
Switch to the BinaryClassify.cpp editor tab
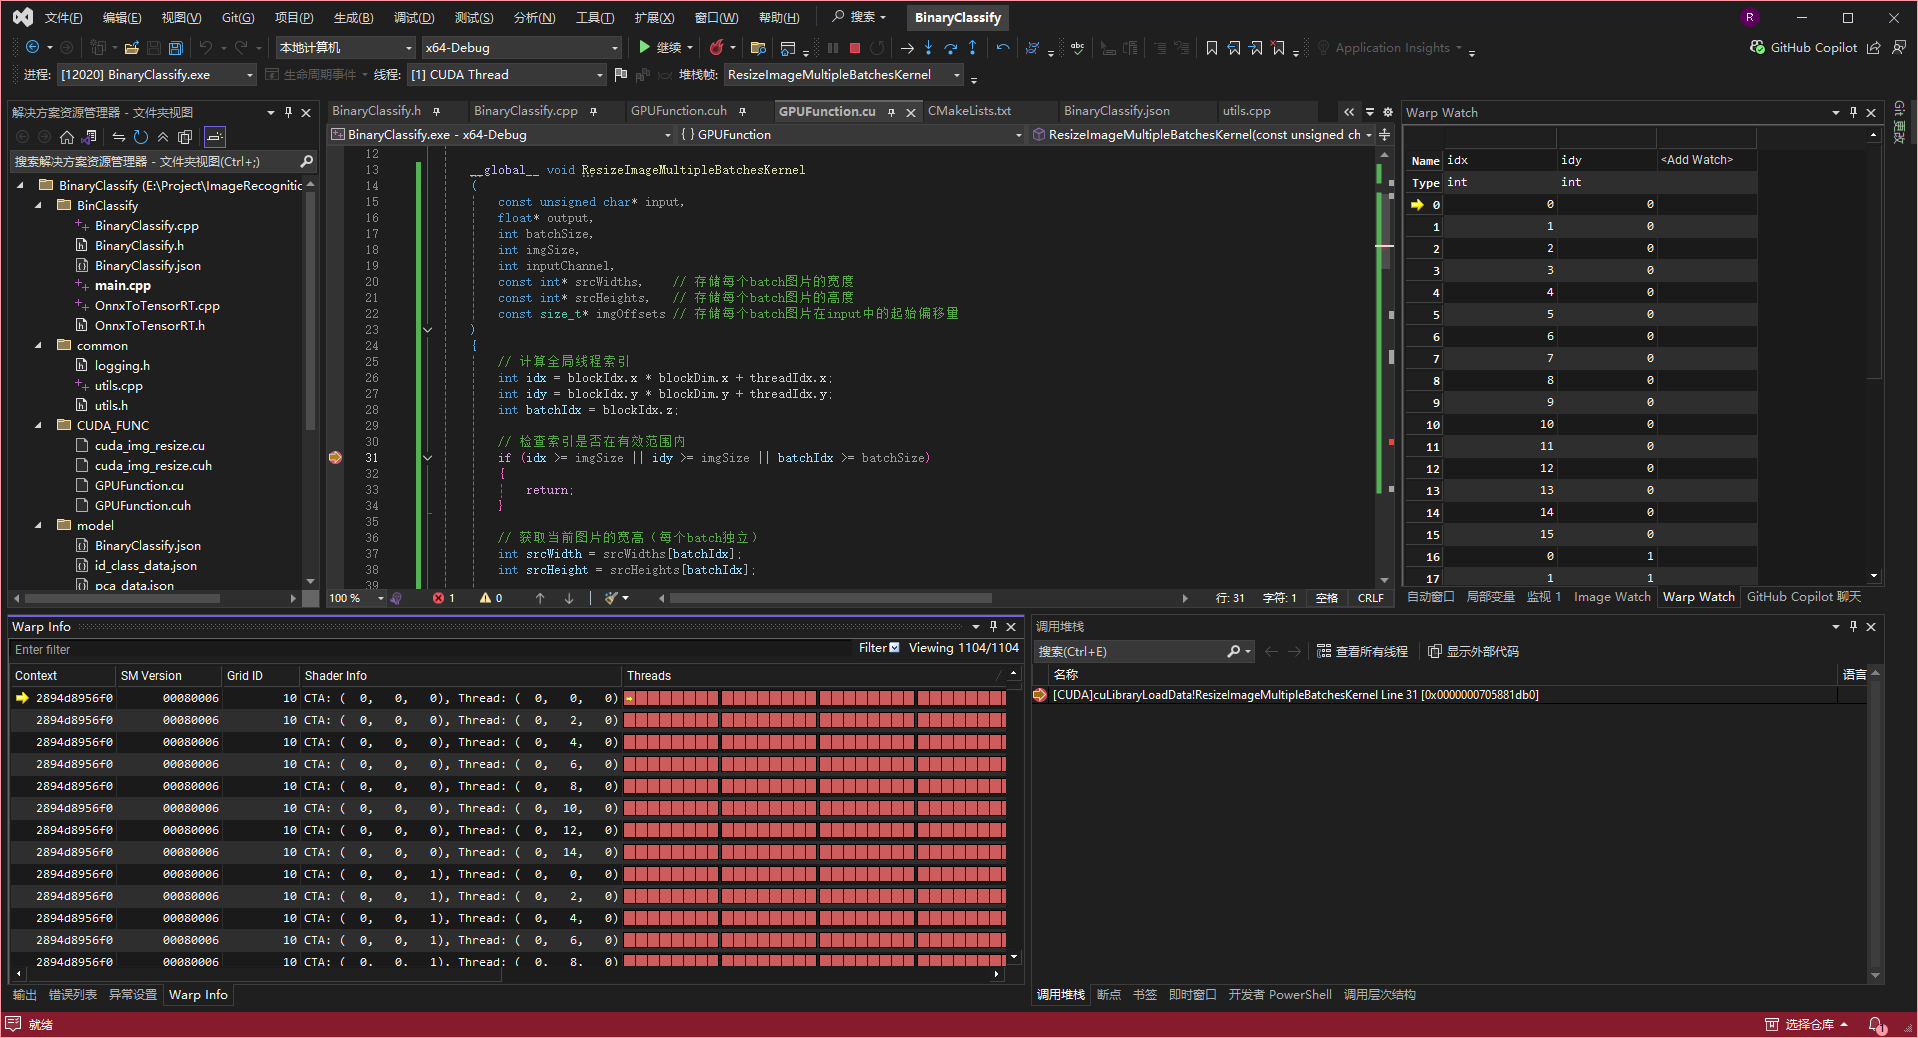click(x=525, y=111)
